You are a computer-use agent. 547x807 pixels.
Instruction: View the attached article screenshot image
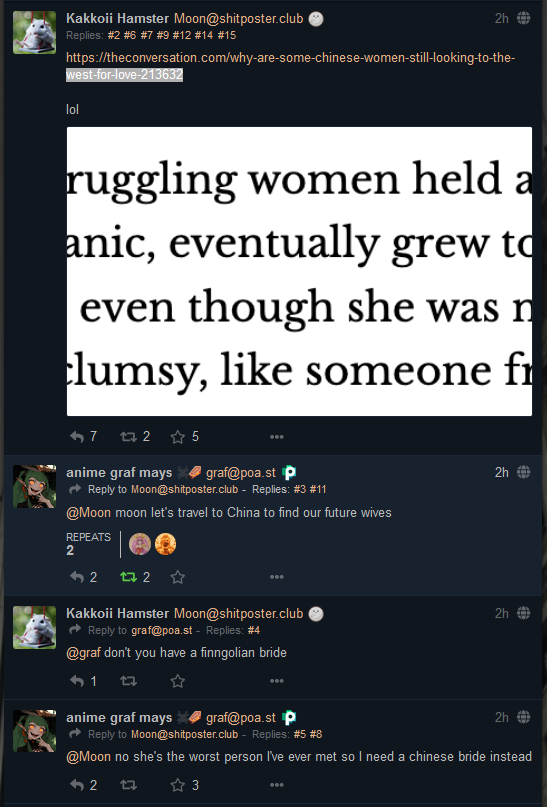(x=299, y=271)
